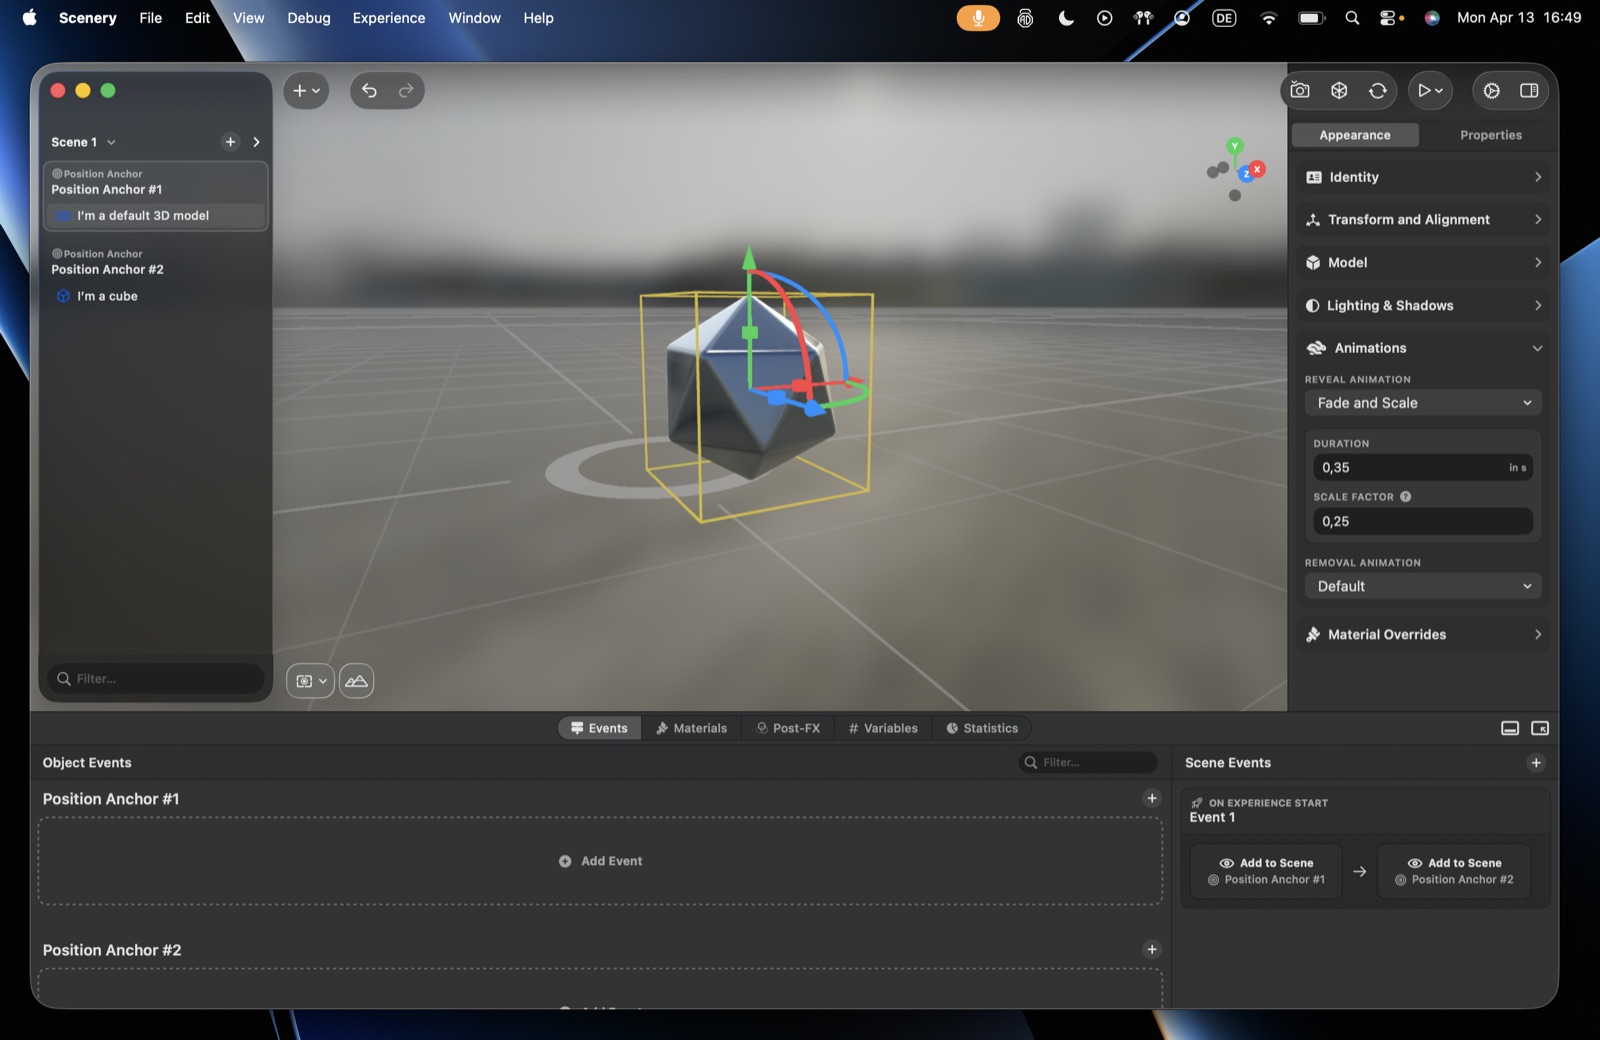Viewport: 1600px width, 1040px height.
Task: Add a new item with Scene 1 plus button
Action: tap(230, 142)
